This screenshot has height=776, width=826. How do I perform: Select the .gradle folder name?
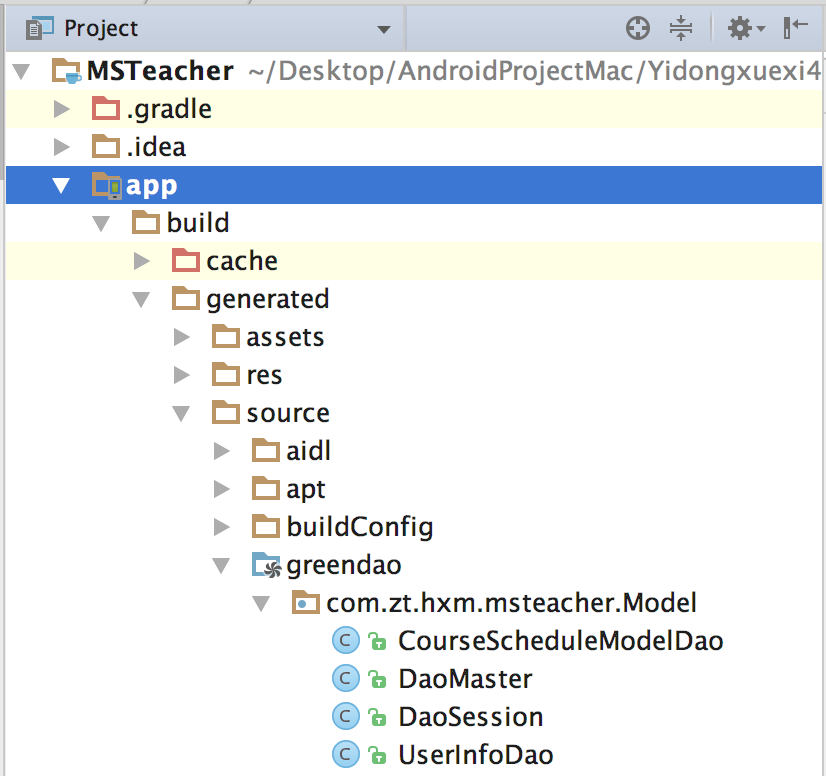(169, 110)
